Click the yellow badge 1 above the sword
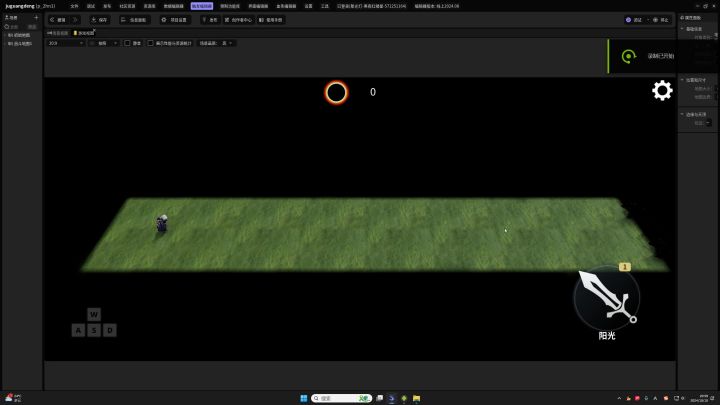The image size is (720, 405). click(x=624, y=267)
